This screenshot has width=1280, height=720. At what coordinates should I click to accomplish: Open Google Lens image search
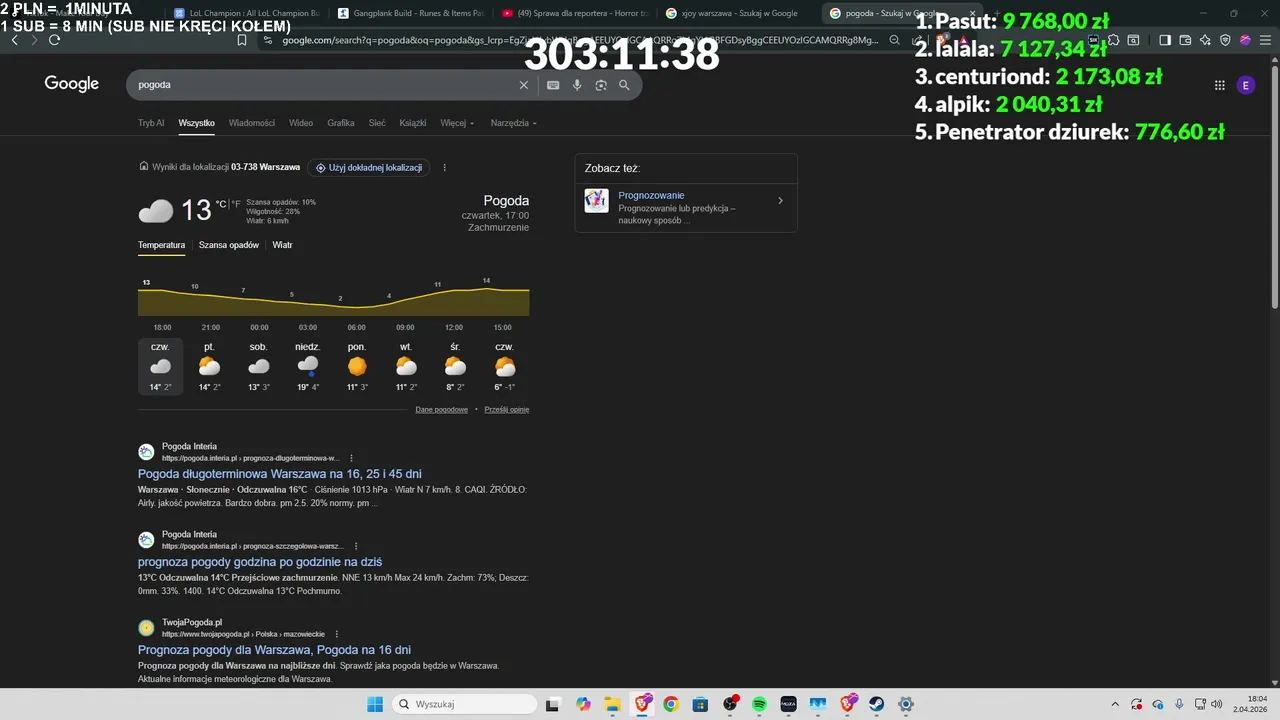(x=601, y=85)
